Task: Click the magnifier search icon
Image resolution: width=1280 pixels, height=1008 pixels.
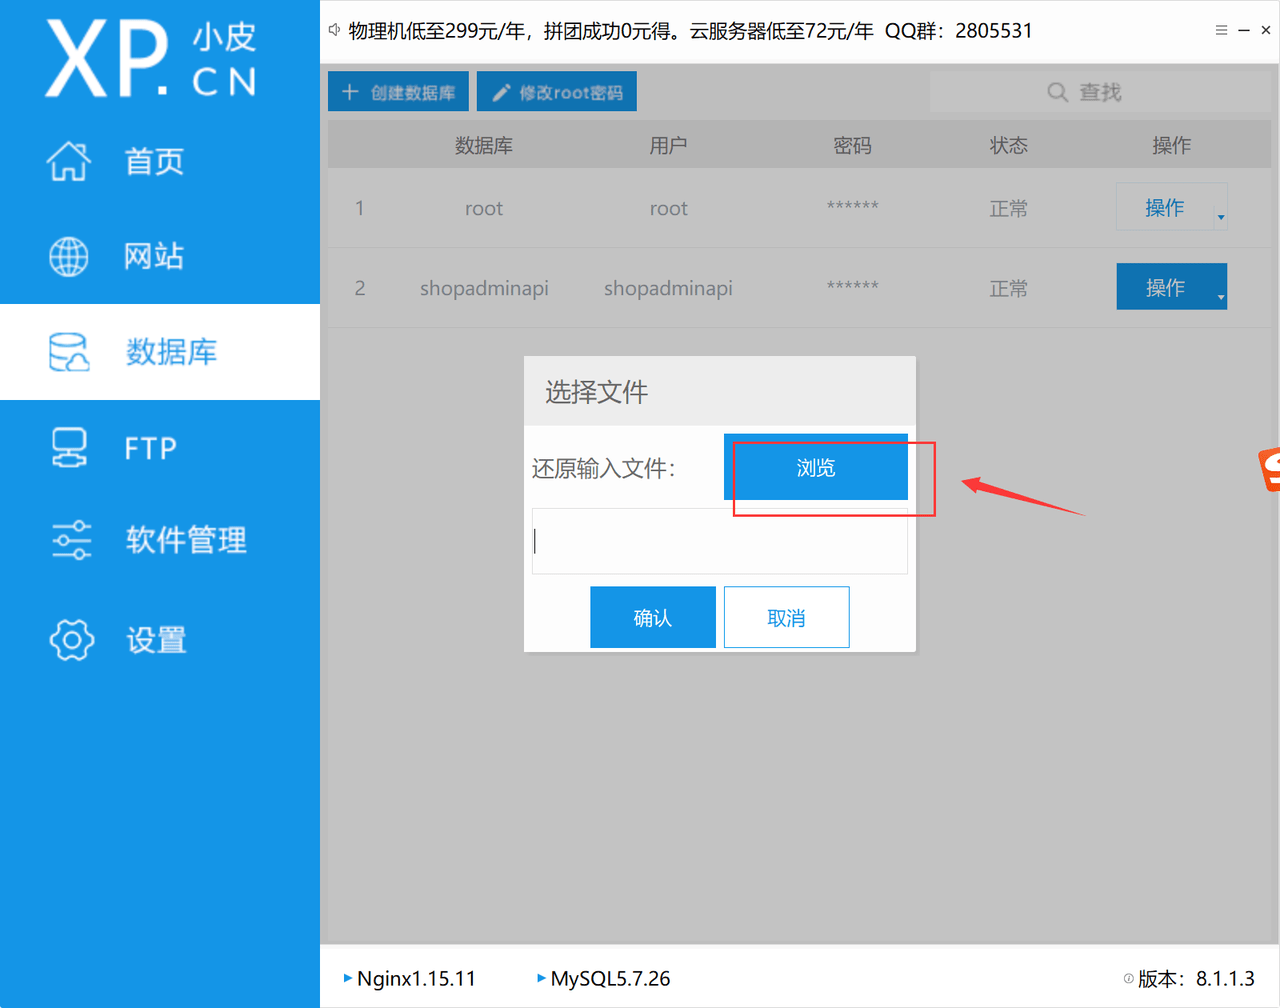Action: [1057, 92]
